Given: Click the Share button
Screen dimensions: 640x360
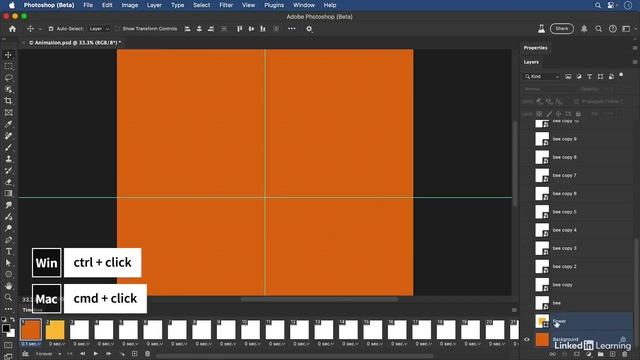Looking at the screenshot, I should click(562, 29).
